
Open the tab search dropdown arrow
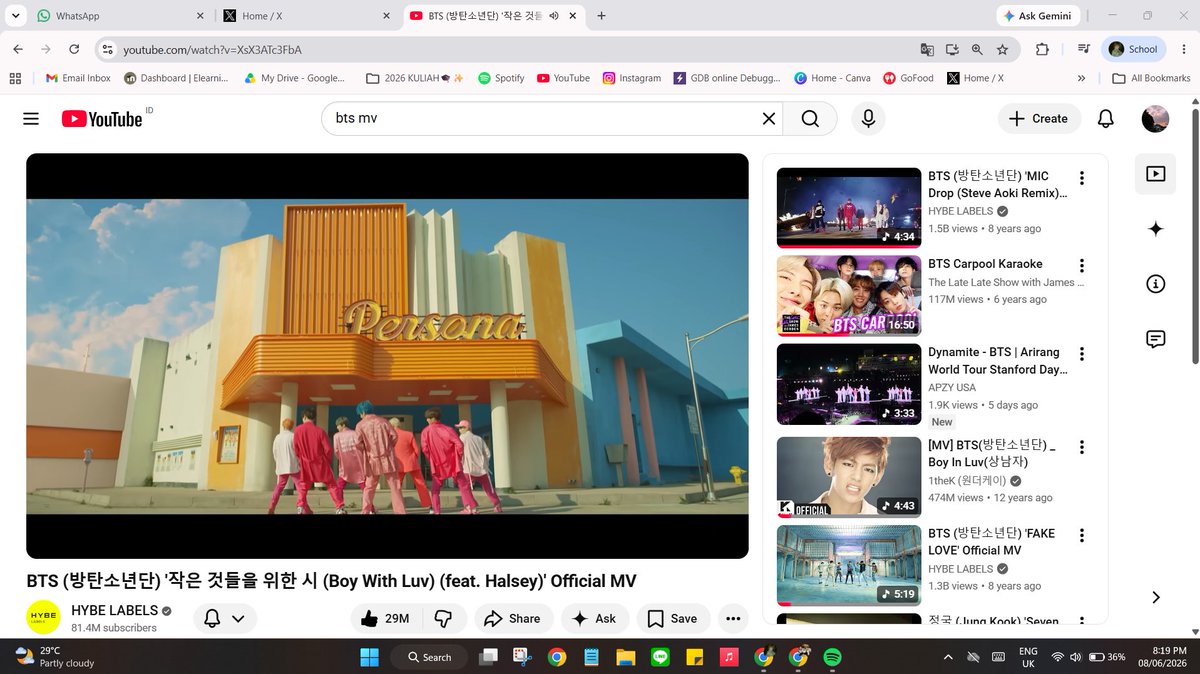(x=15, y=16)
